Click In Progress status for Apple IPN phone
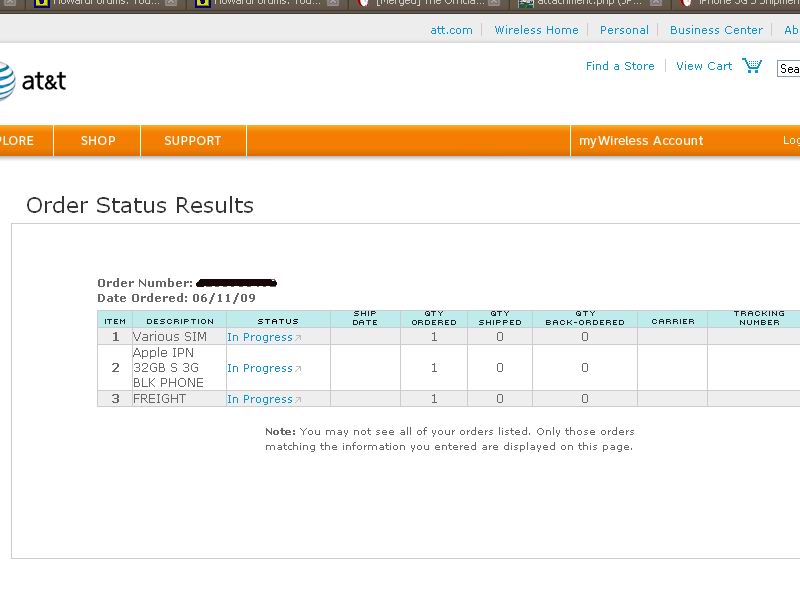800x600 pixels. point(260,368)
